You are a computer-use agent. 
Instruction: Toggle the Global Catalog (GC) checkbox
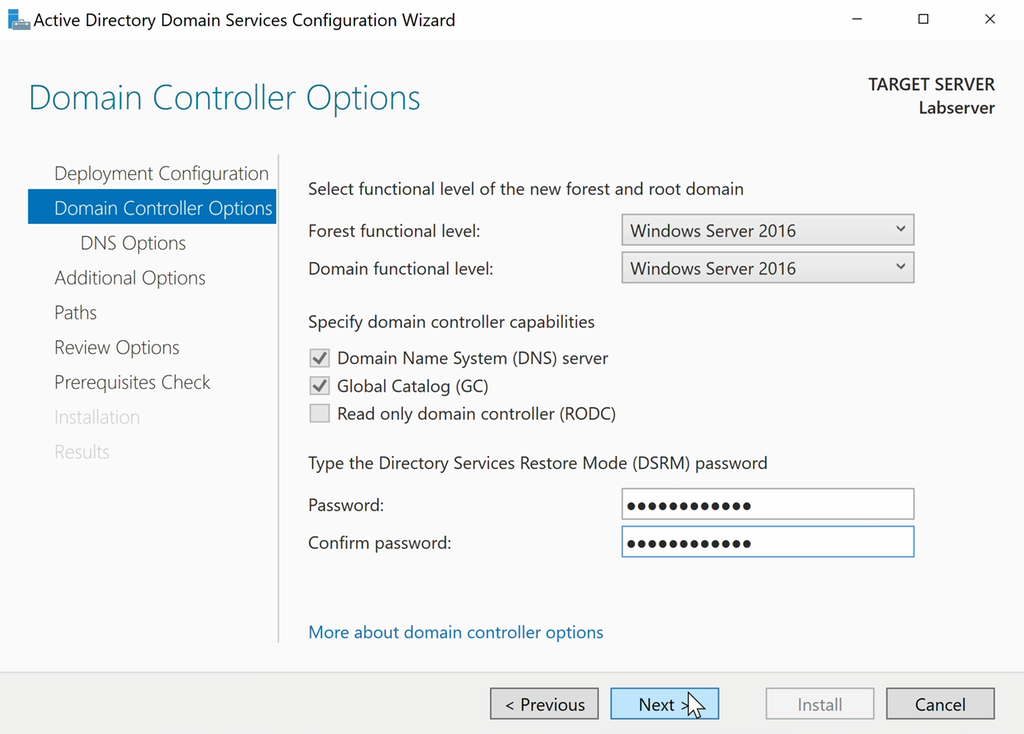(x=319, y=386)
